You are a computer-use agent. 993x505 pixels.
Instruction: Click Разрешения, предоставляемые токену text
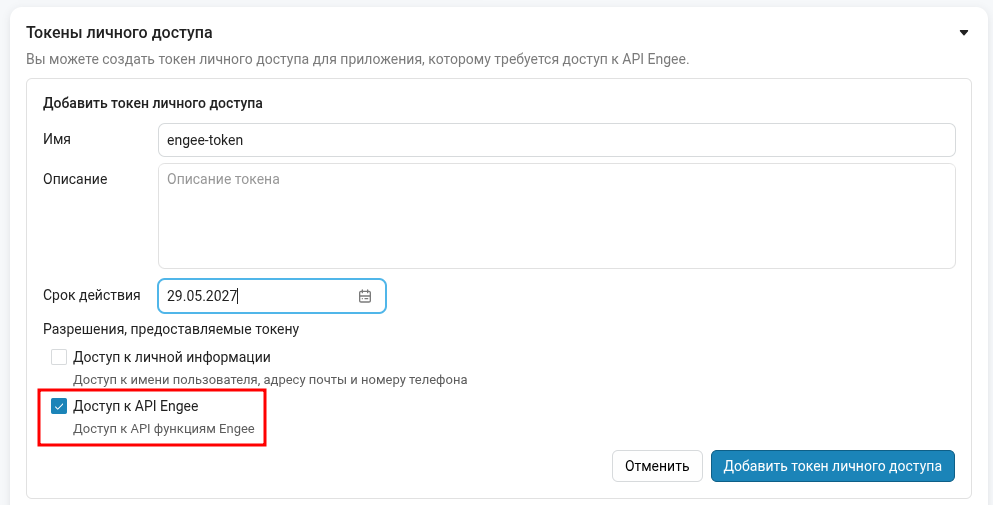pyautogui.click(x=171, y=329)
